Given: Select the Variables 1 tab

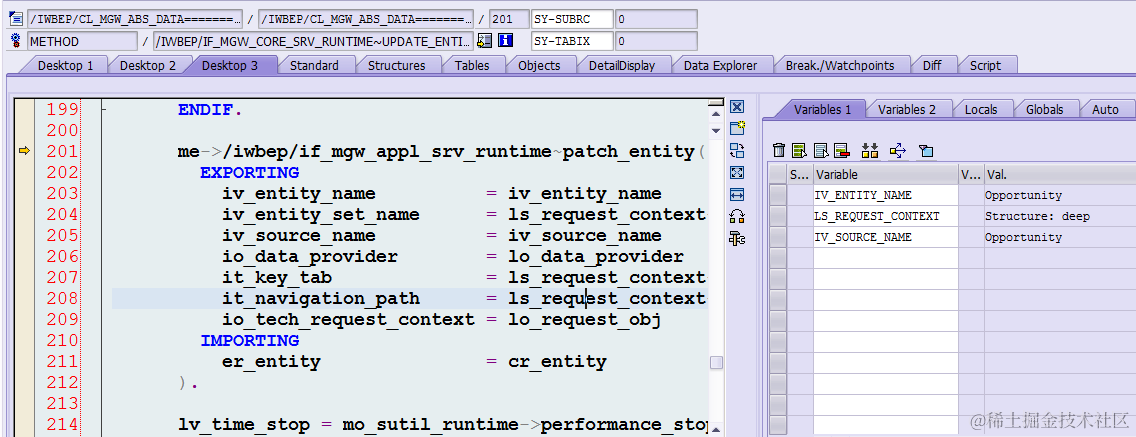Looking at the screenshot, I should coord(822,109).
